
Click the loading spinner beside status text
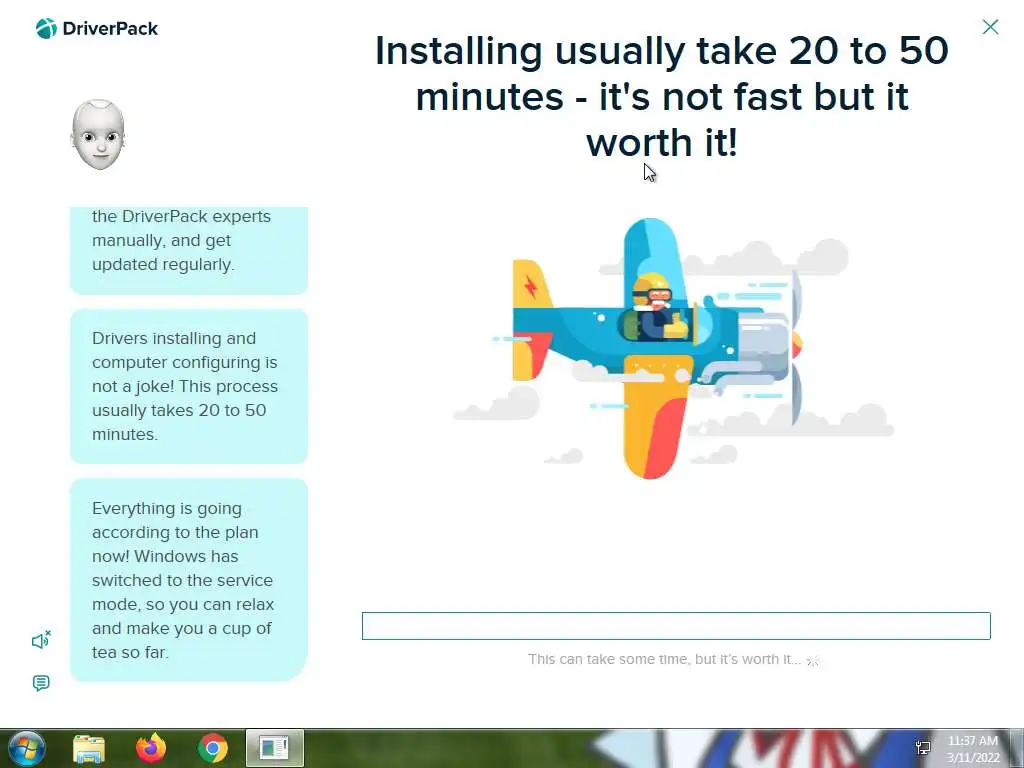click(813, 660)
